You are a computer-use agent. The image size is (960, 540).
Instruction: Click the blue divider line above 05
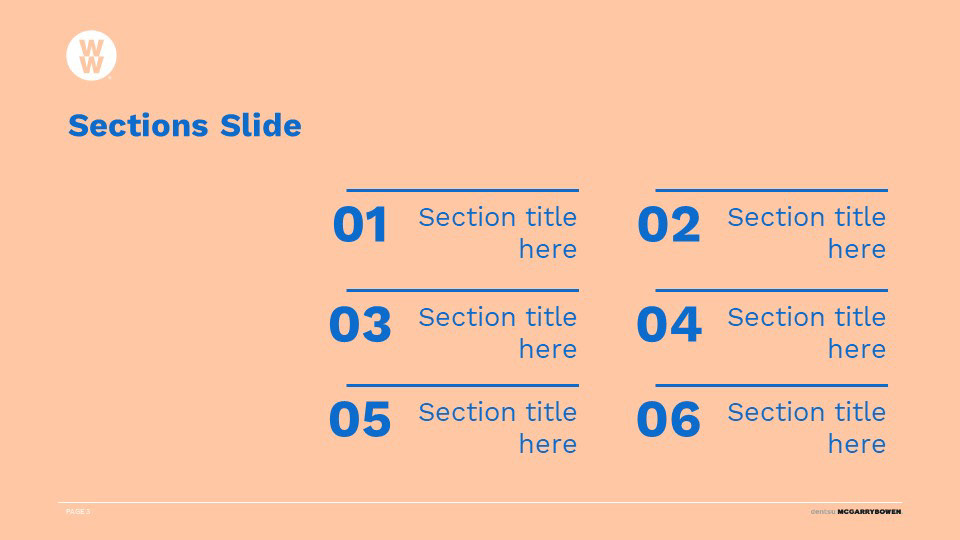coord(462,385)
